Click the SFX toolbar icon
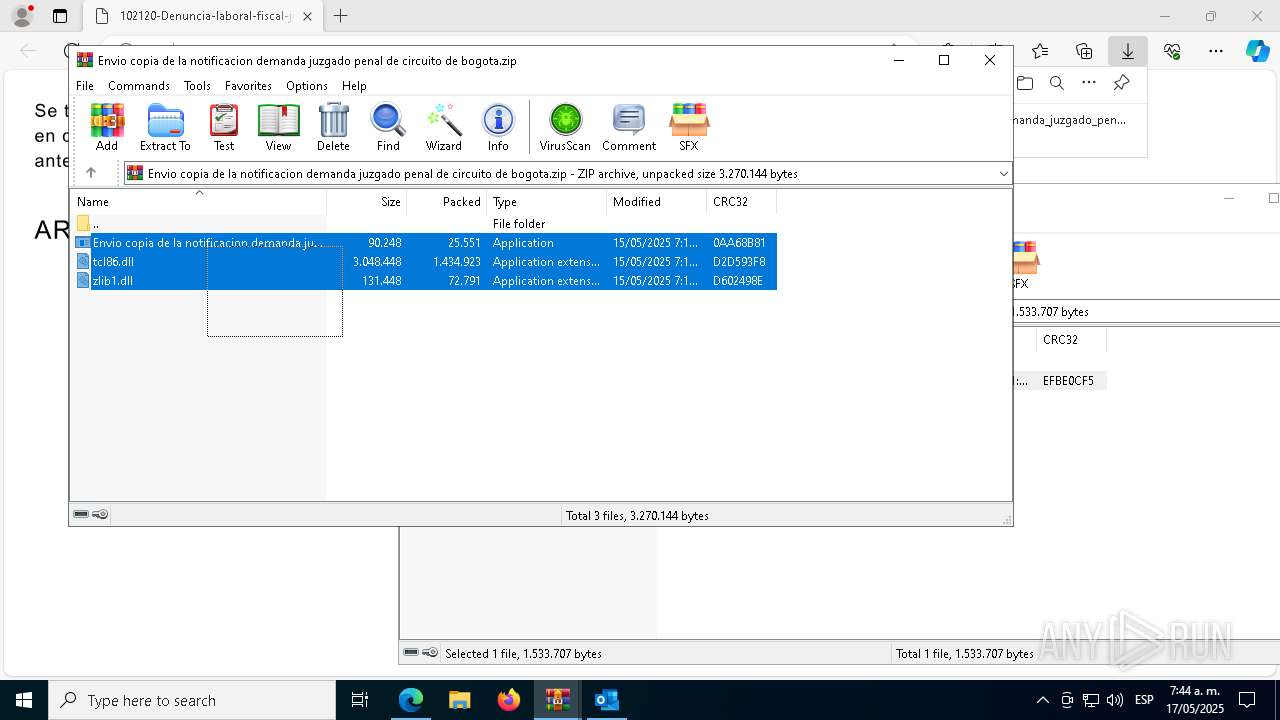The image size is (1280, 720). [688, 127]
